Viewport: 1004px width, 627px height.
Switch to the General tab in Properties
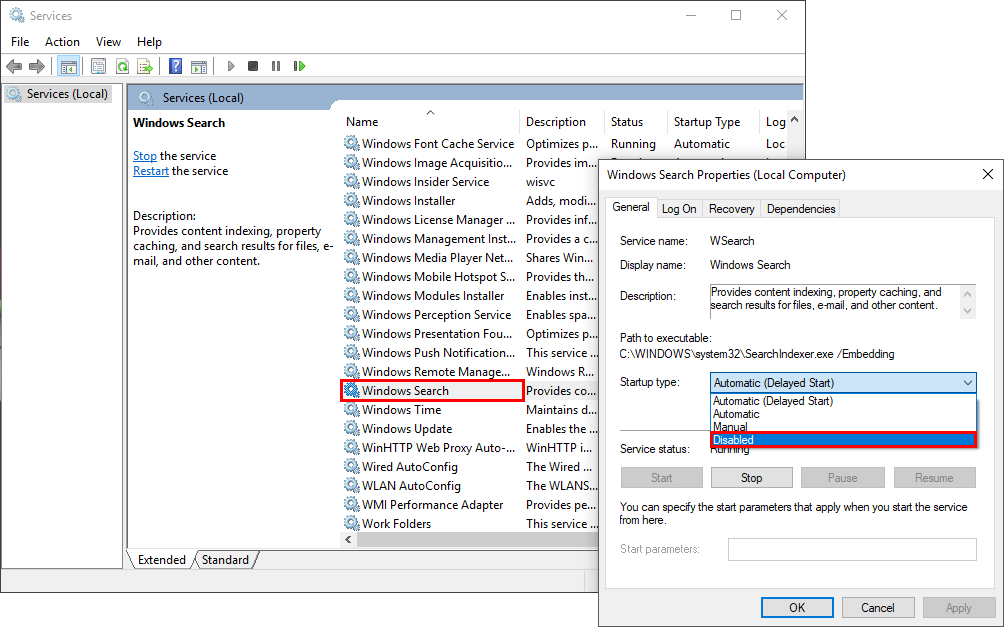(x=631, y=207)
